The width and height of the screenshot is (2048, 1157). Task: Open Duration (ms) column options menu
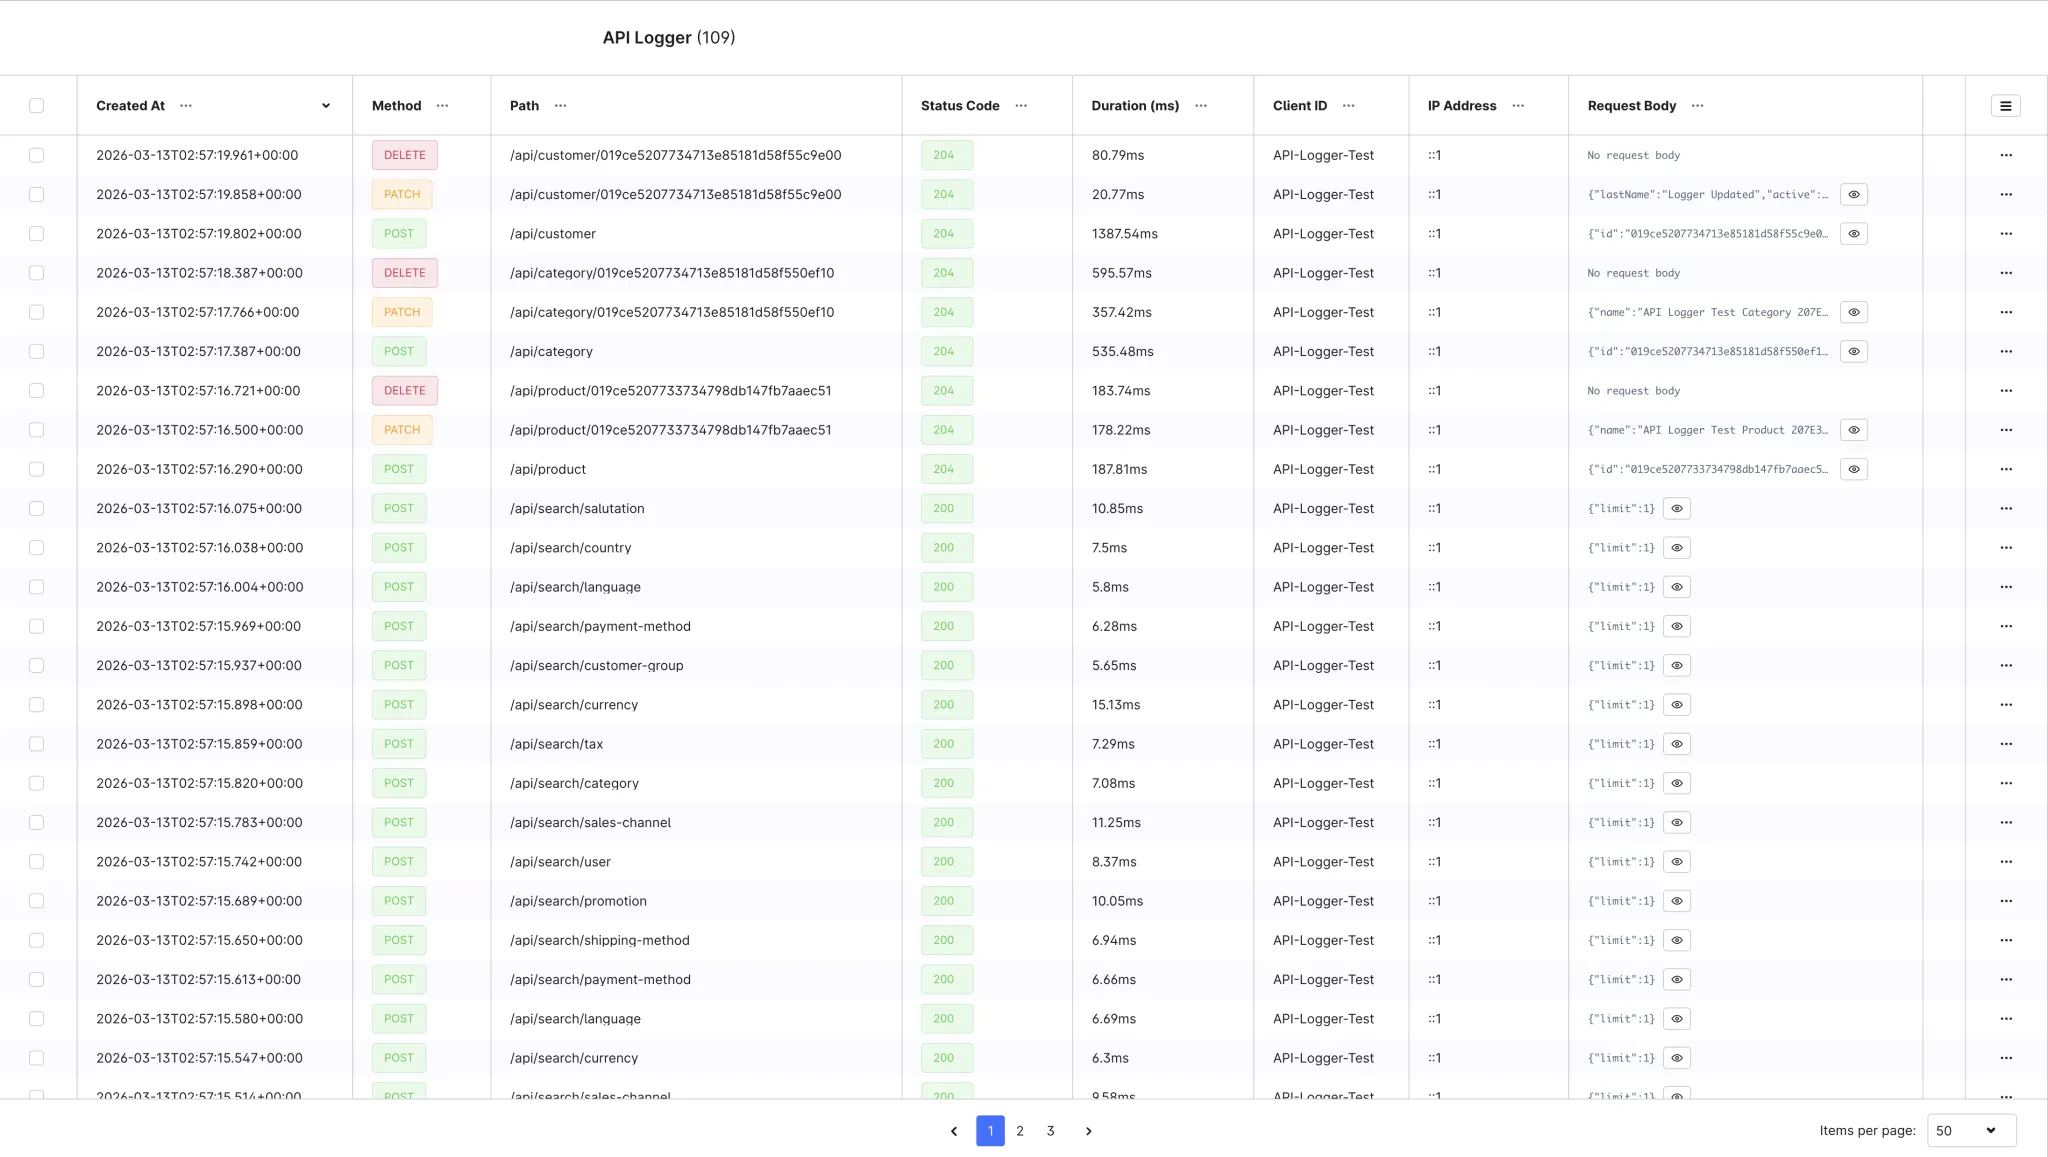(1201, 106)
